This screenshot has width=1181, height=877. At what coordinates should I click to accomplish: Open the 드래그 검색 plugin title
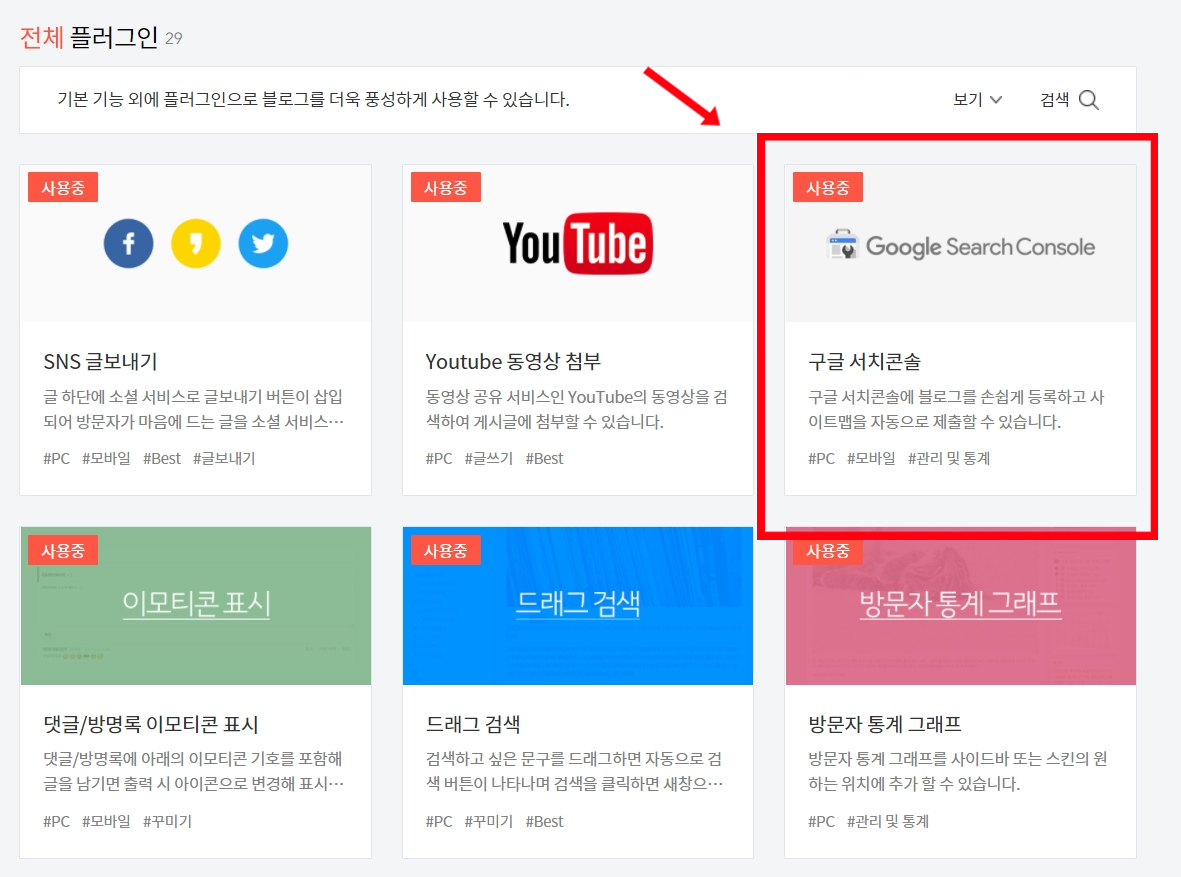473,724
